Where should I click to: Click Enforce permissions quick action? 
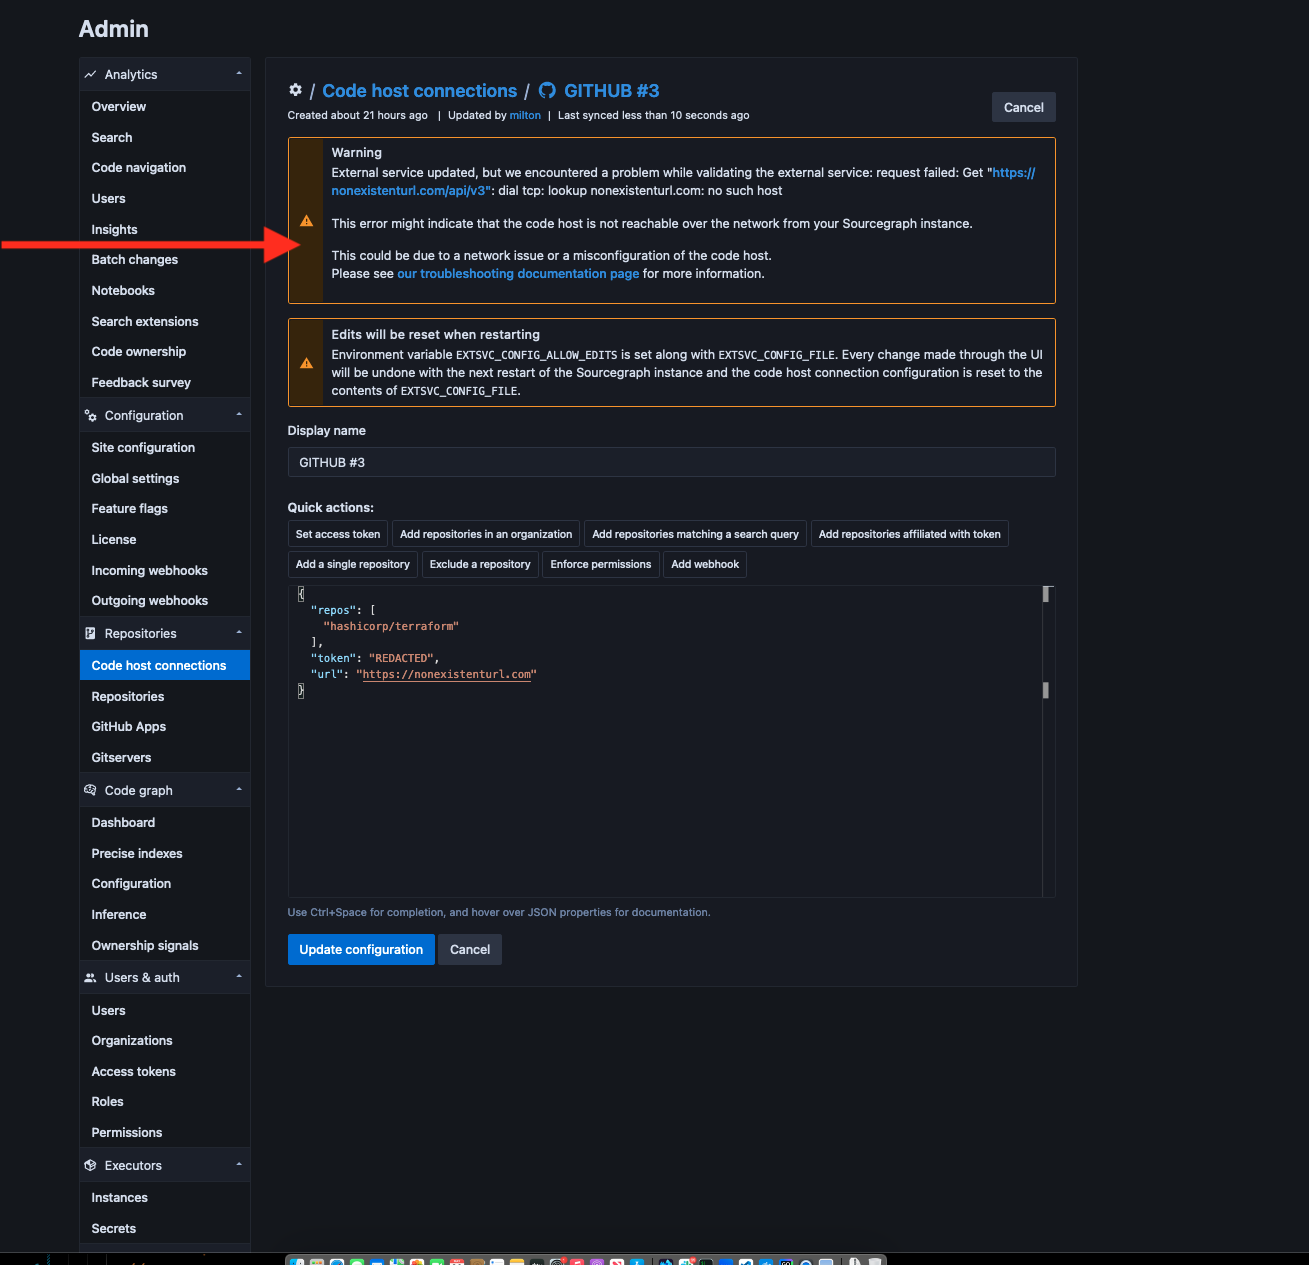pyautogui.click(x=601, y=565)
